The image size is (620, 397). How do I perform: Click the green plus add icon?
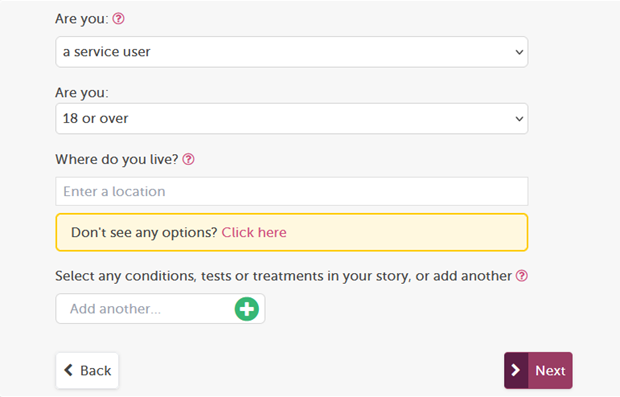tap(247, 309)
